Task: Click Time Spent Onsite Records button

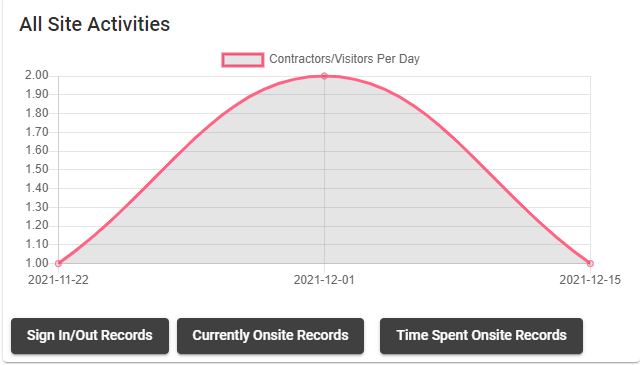Action: [481, 336]
